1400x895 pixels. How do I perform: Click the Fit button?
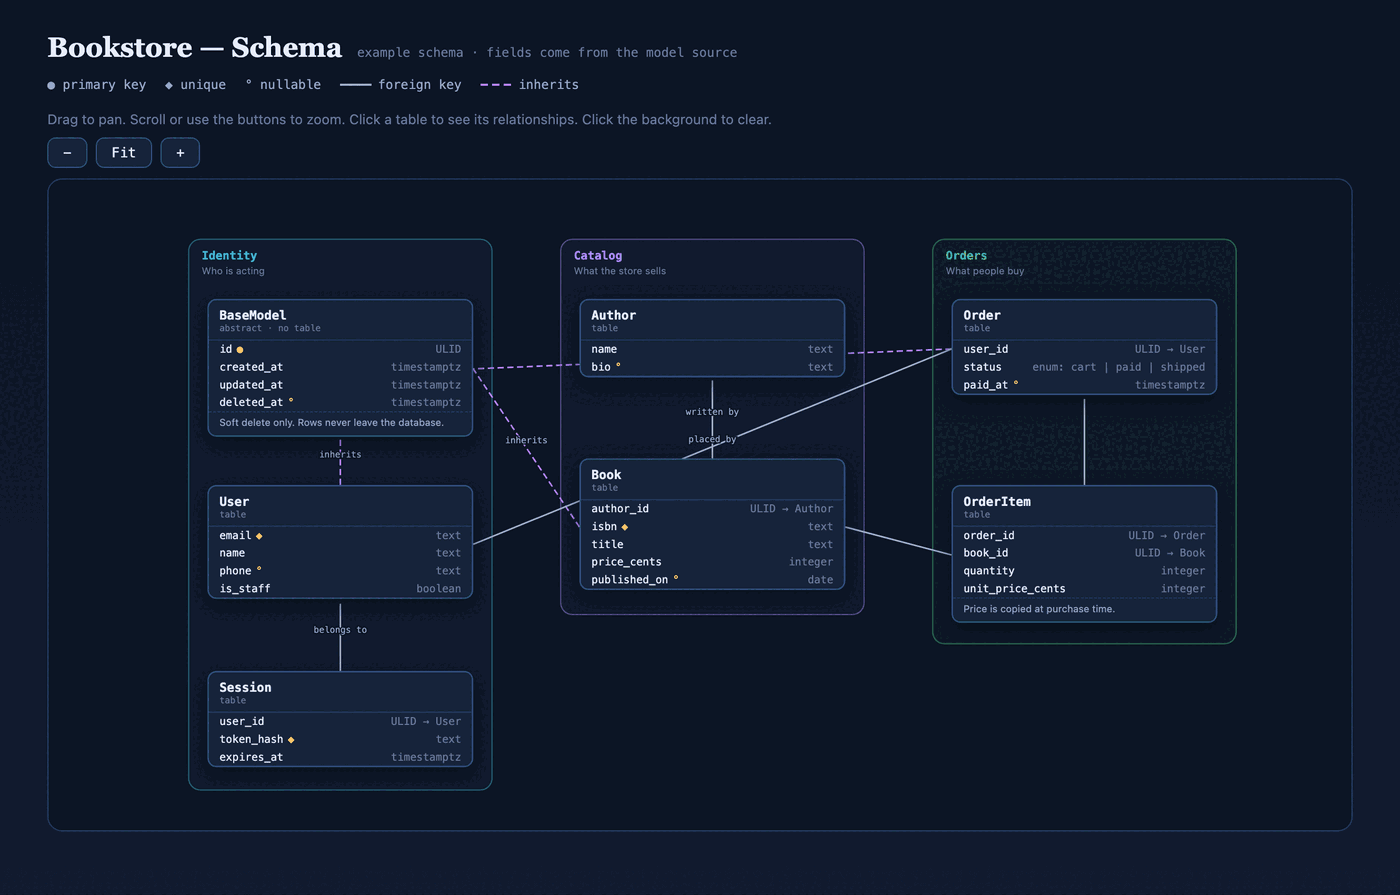(124, 153)
